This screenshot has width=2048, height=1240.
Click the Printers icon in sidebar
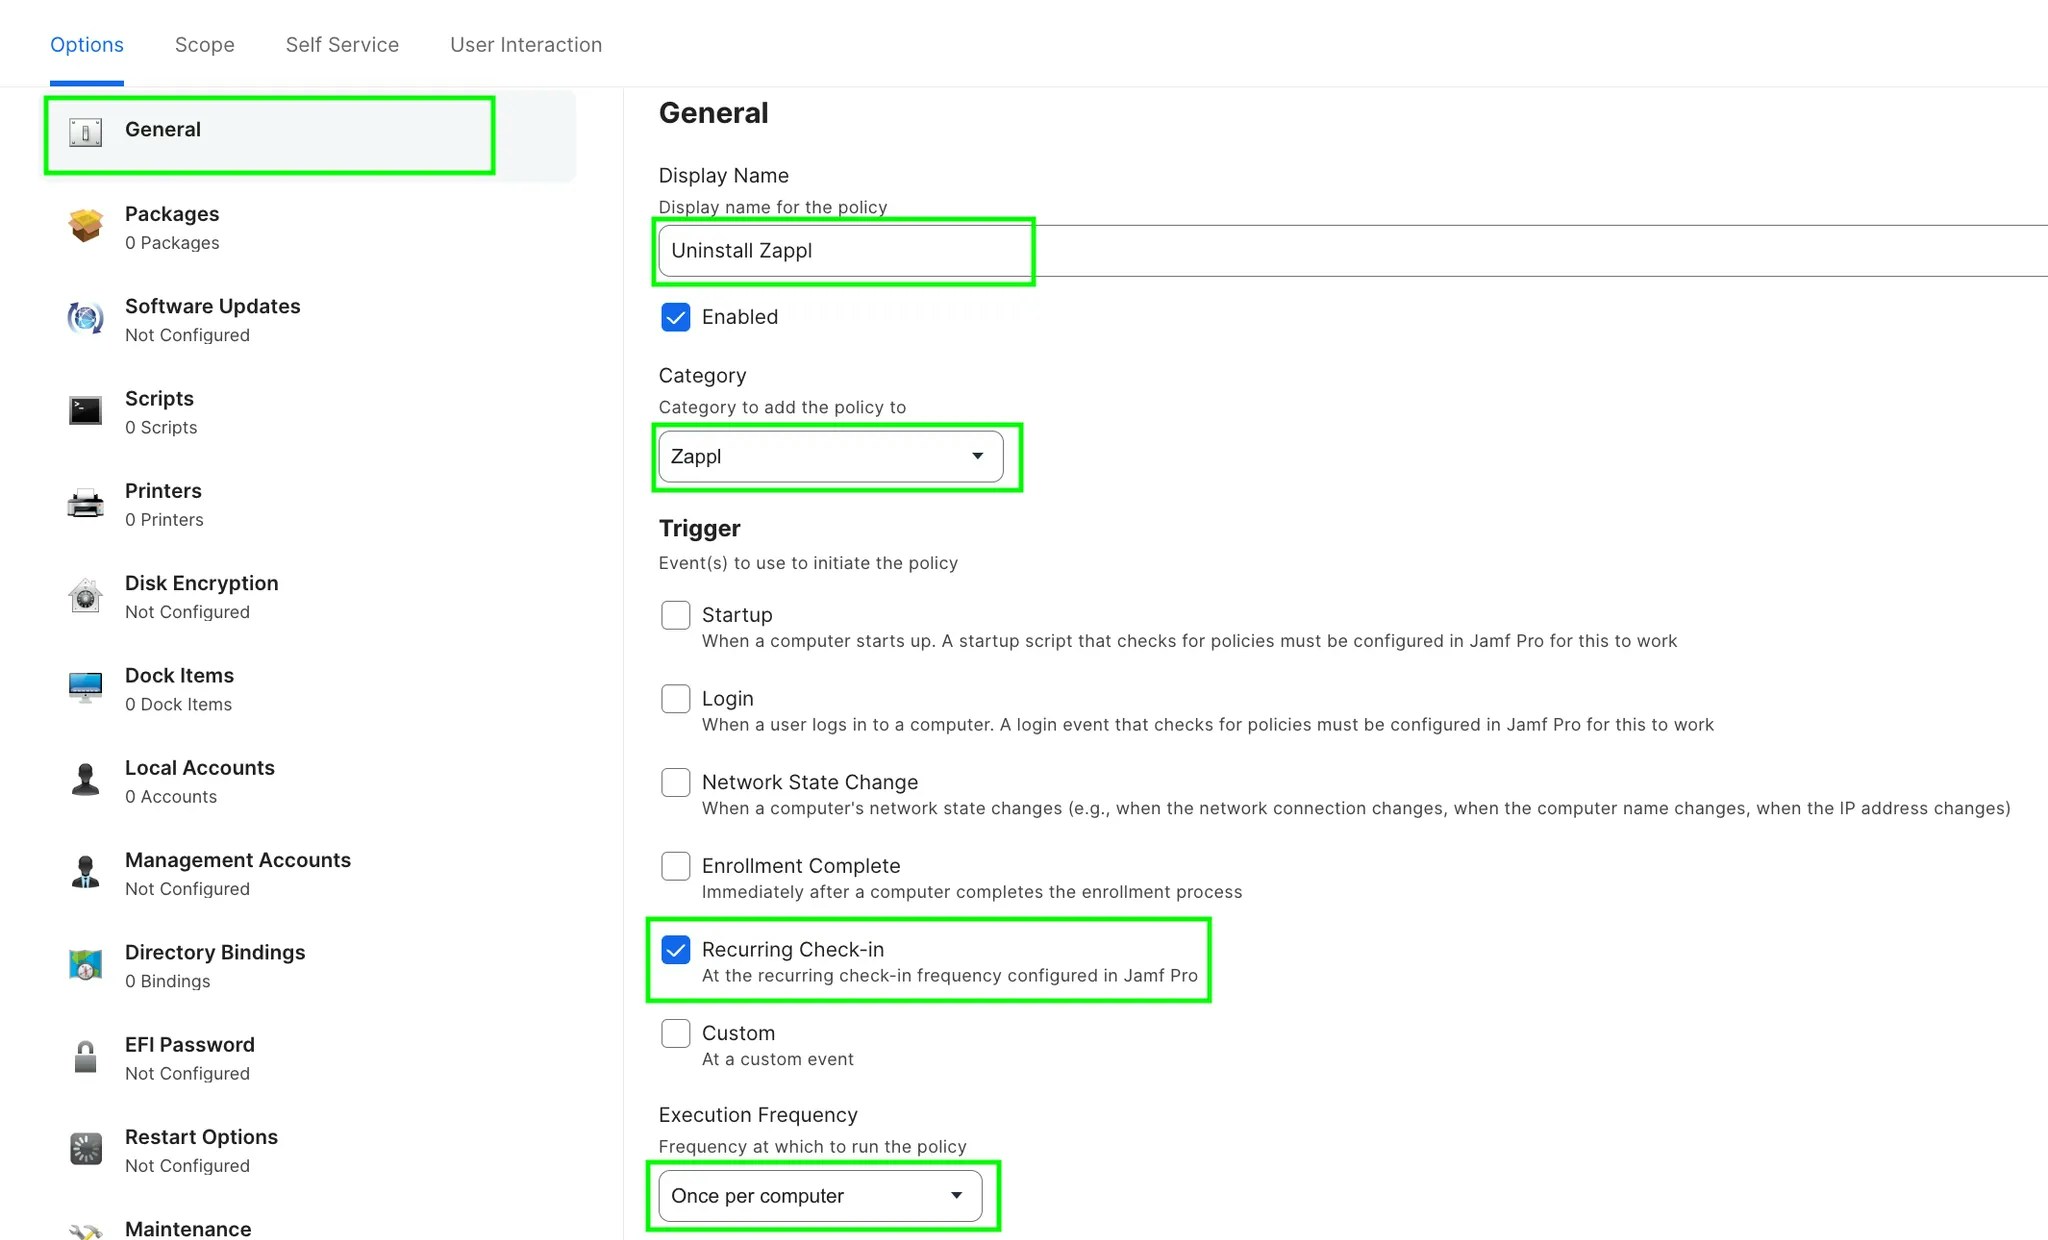click(85, 503)
